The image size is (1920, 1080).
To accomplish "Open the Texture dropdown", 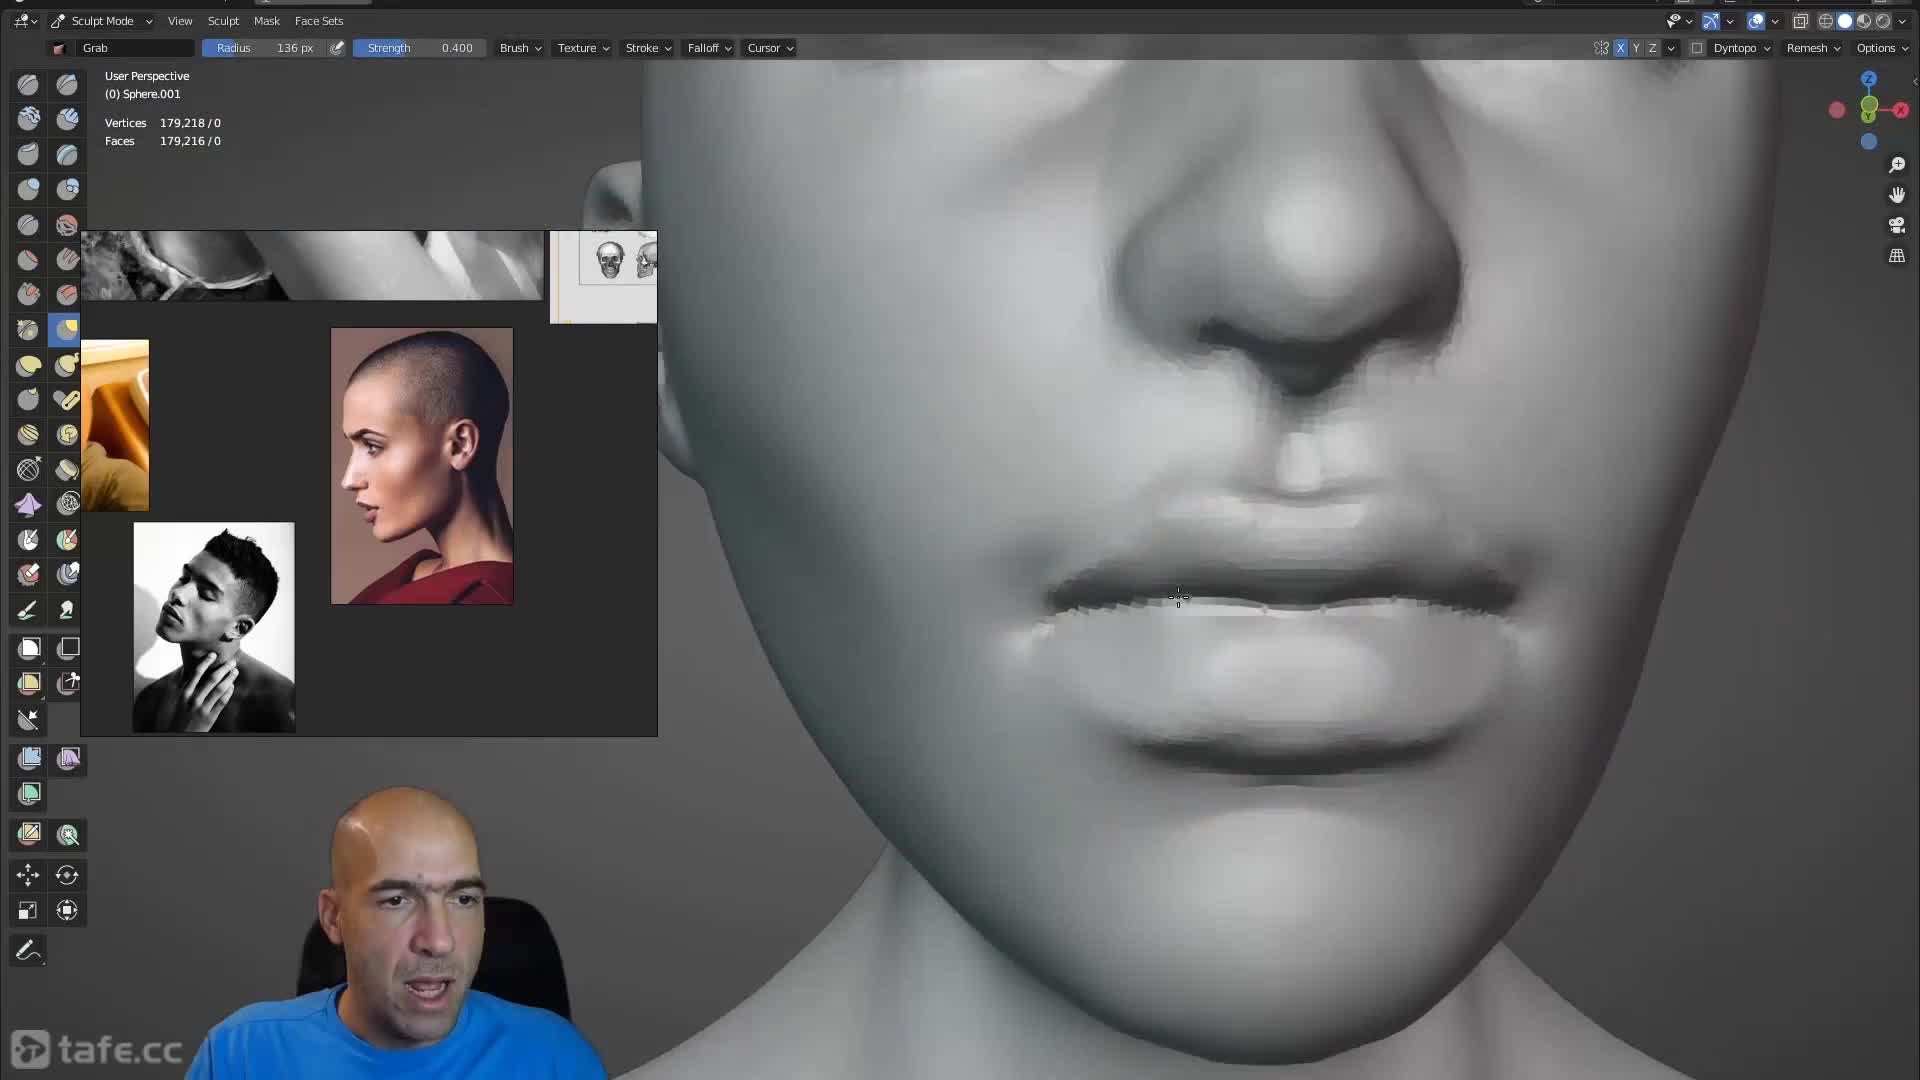I will pyautogui.click(x=583, y=48).
